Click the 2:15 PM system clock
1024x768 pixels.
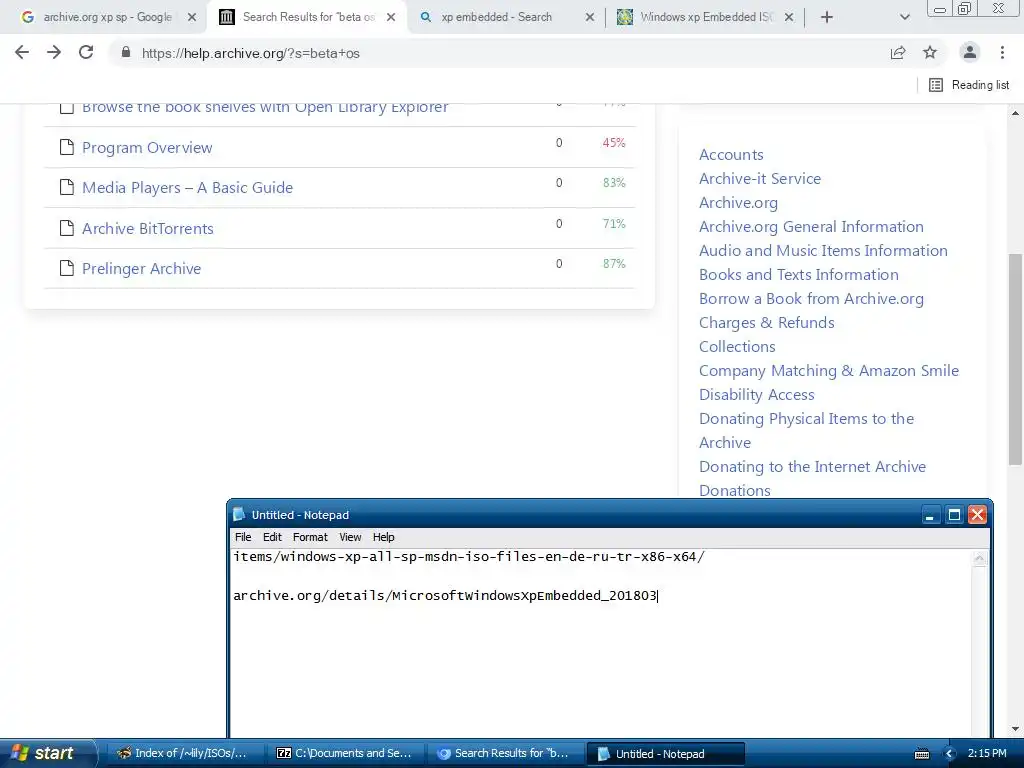(987, 754)
